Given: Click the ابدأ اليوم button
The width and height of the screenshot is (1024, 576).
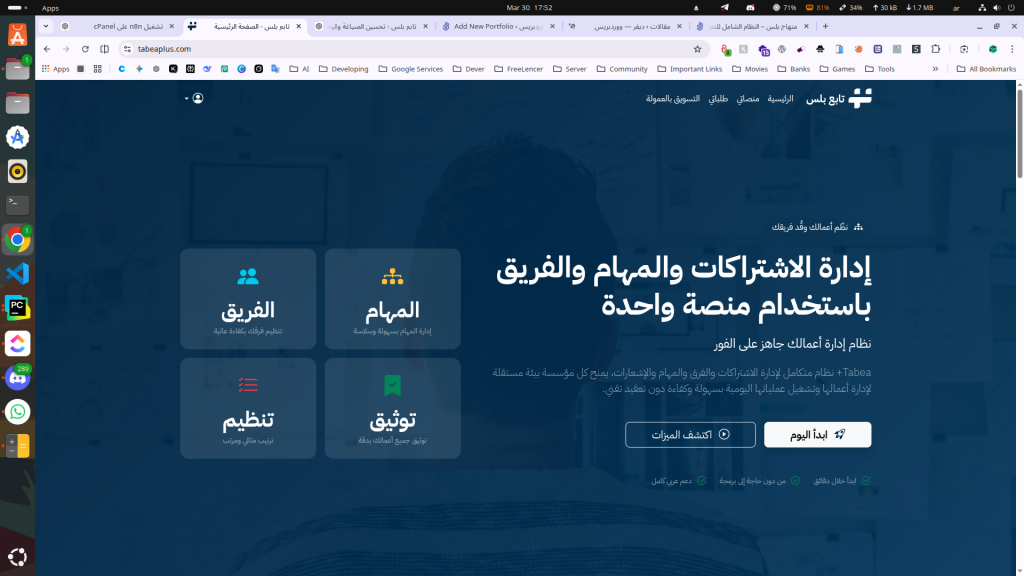Looking at the screenshot, I should coord(817,434).
